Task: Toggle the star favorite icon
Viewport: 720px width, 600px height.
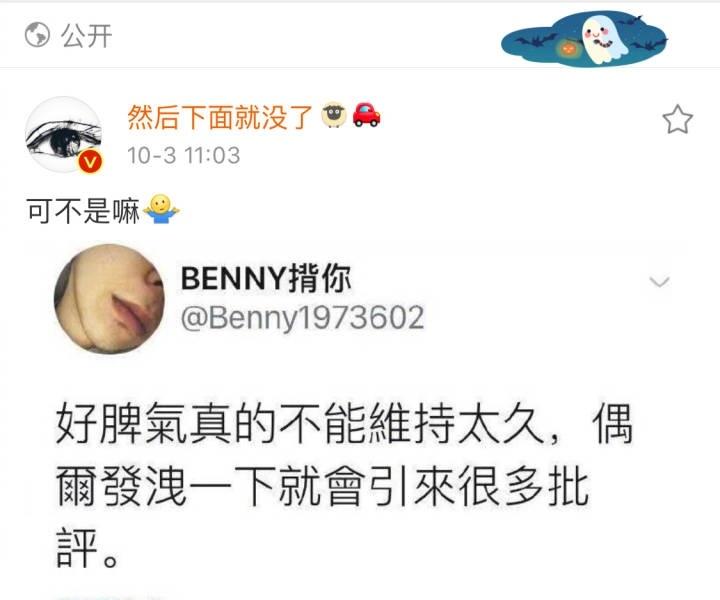Action: pyautogui.click(x=677, y=119)
